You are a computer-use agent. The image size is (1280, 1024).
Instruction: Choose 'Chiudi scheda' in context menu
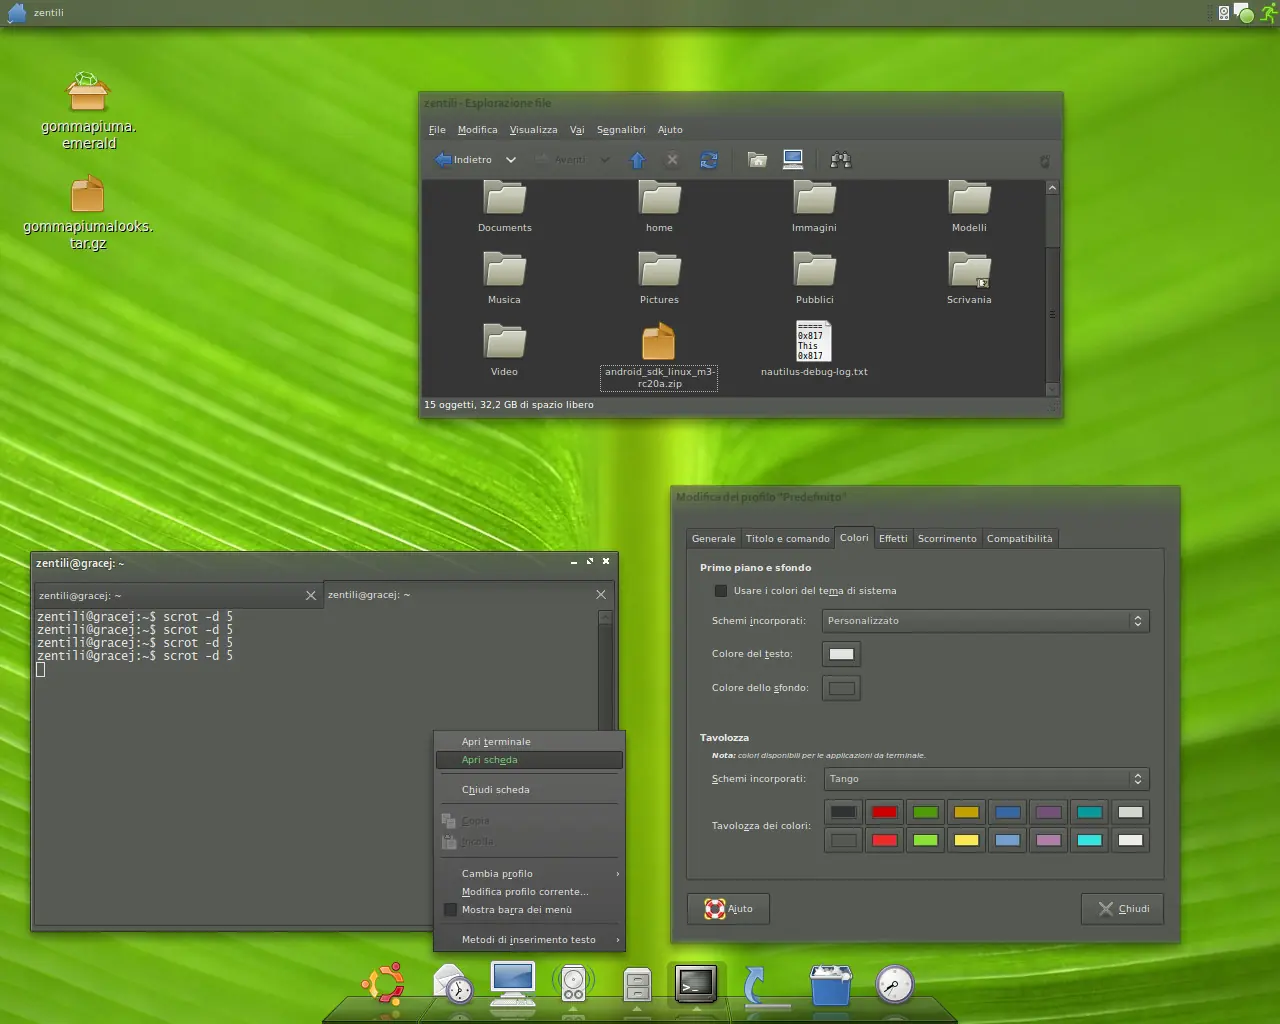(530, 790)
